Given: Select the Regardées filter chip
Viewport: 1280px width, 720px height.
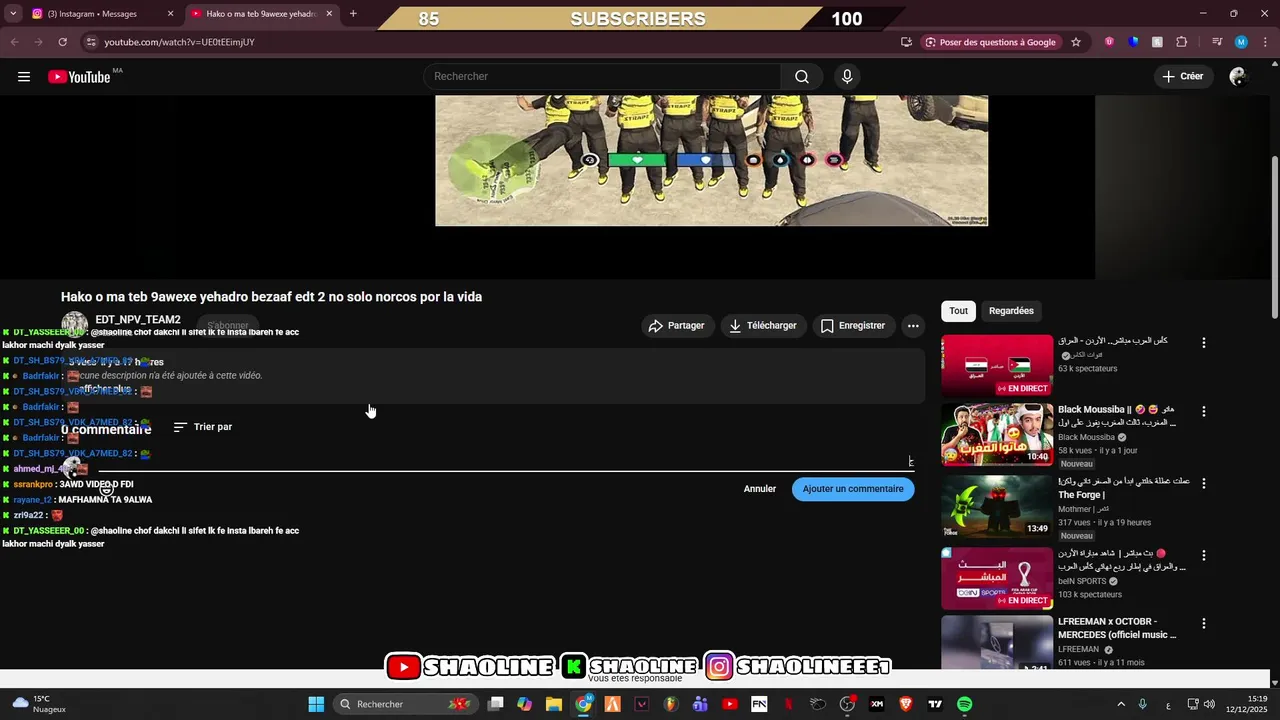Looking at the screenshot, I should (x=1011, y=311).
